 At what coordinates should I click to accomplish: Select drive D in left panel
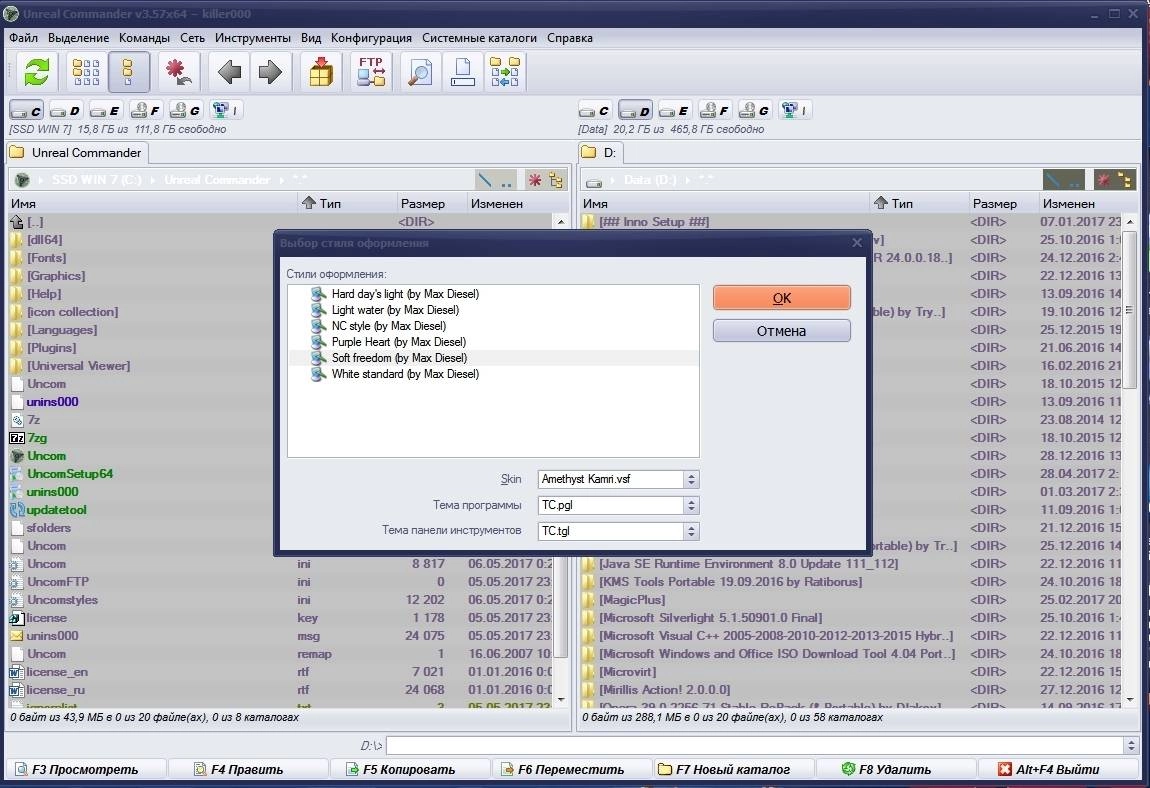66,110
